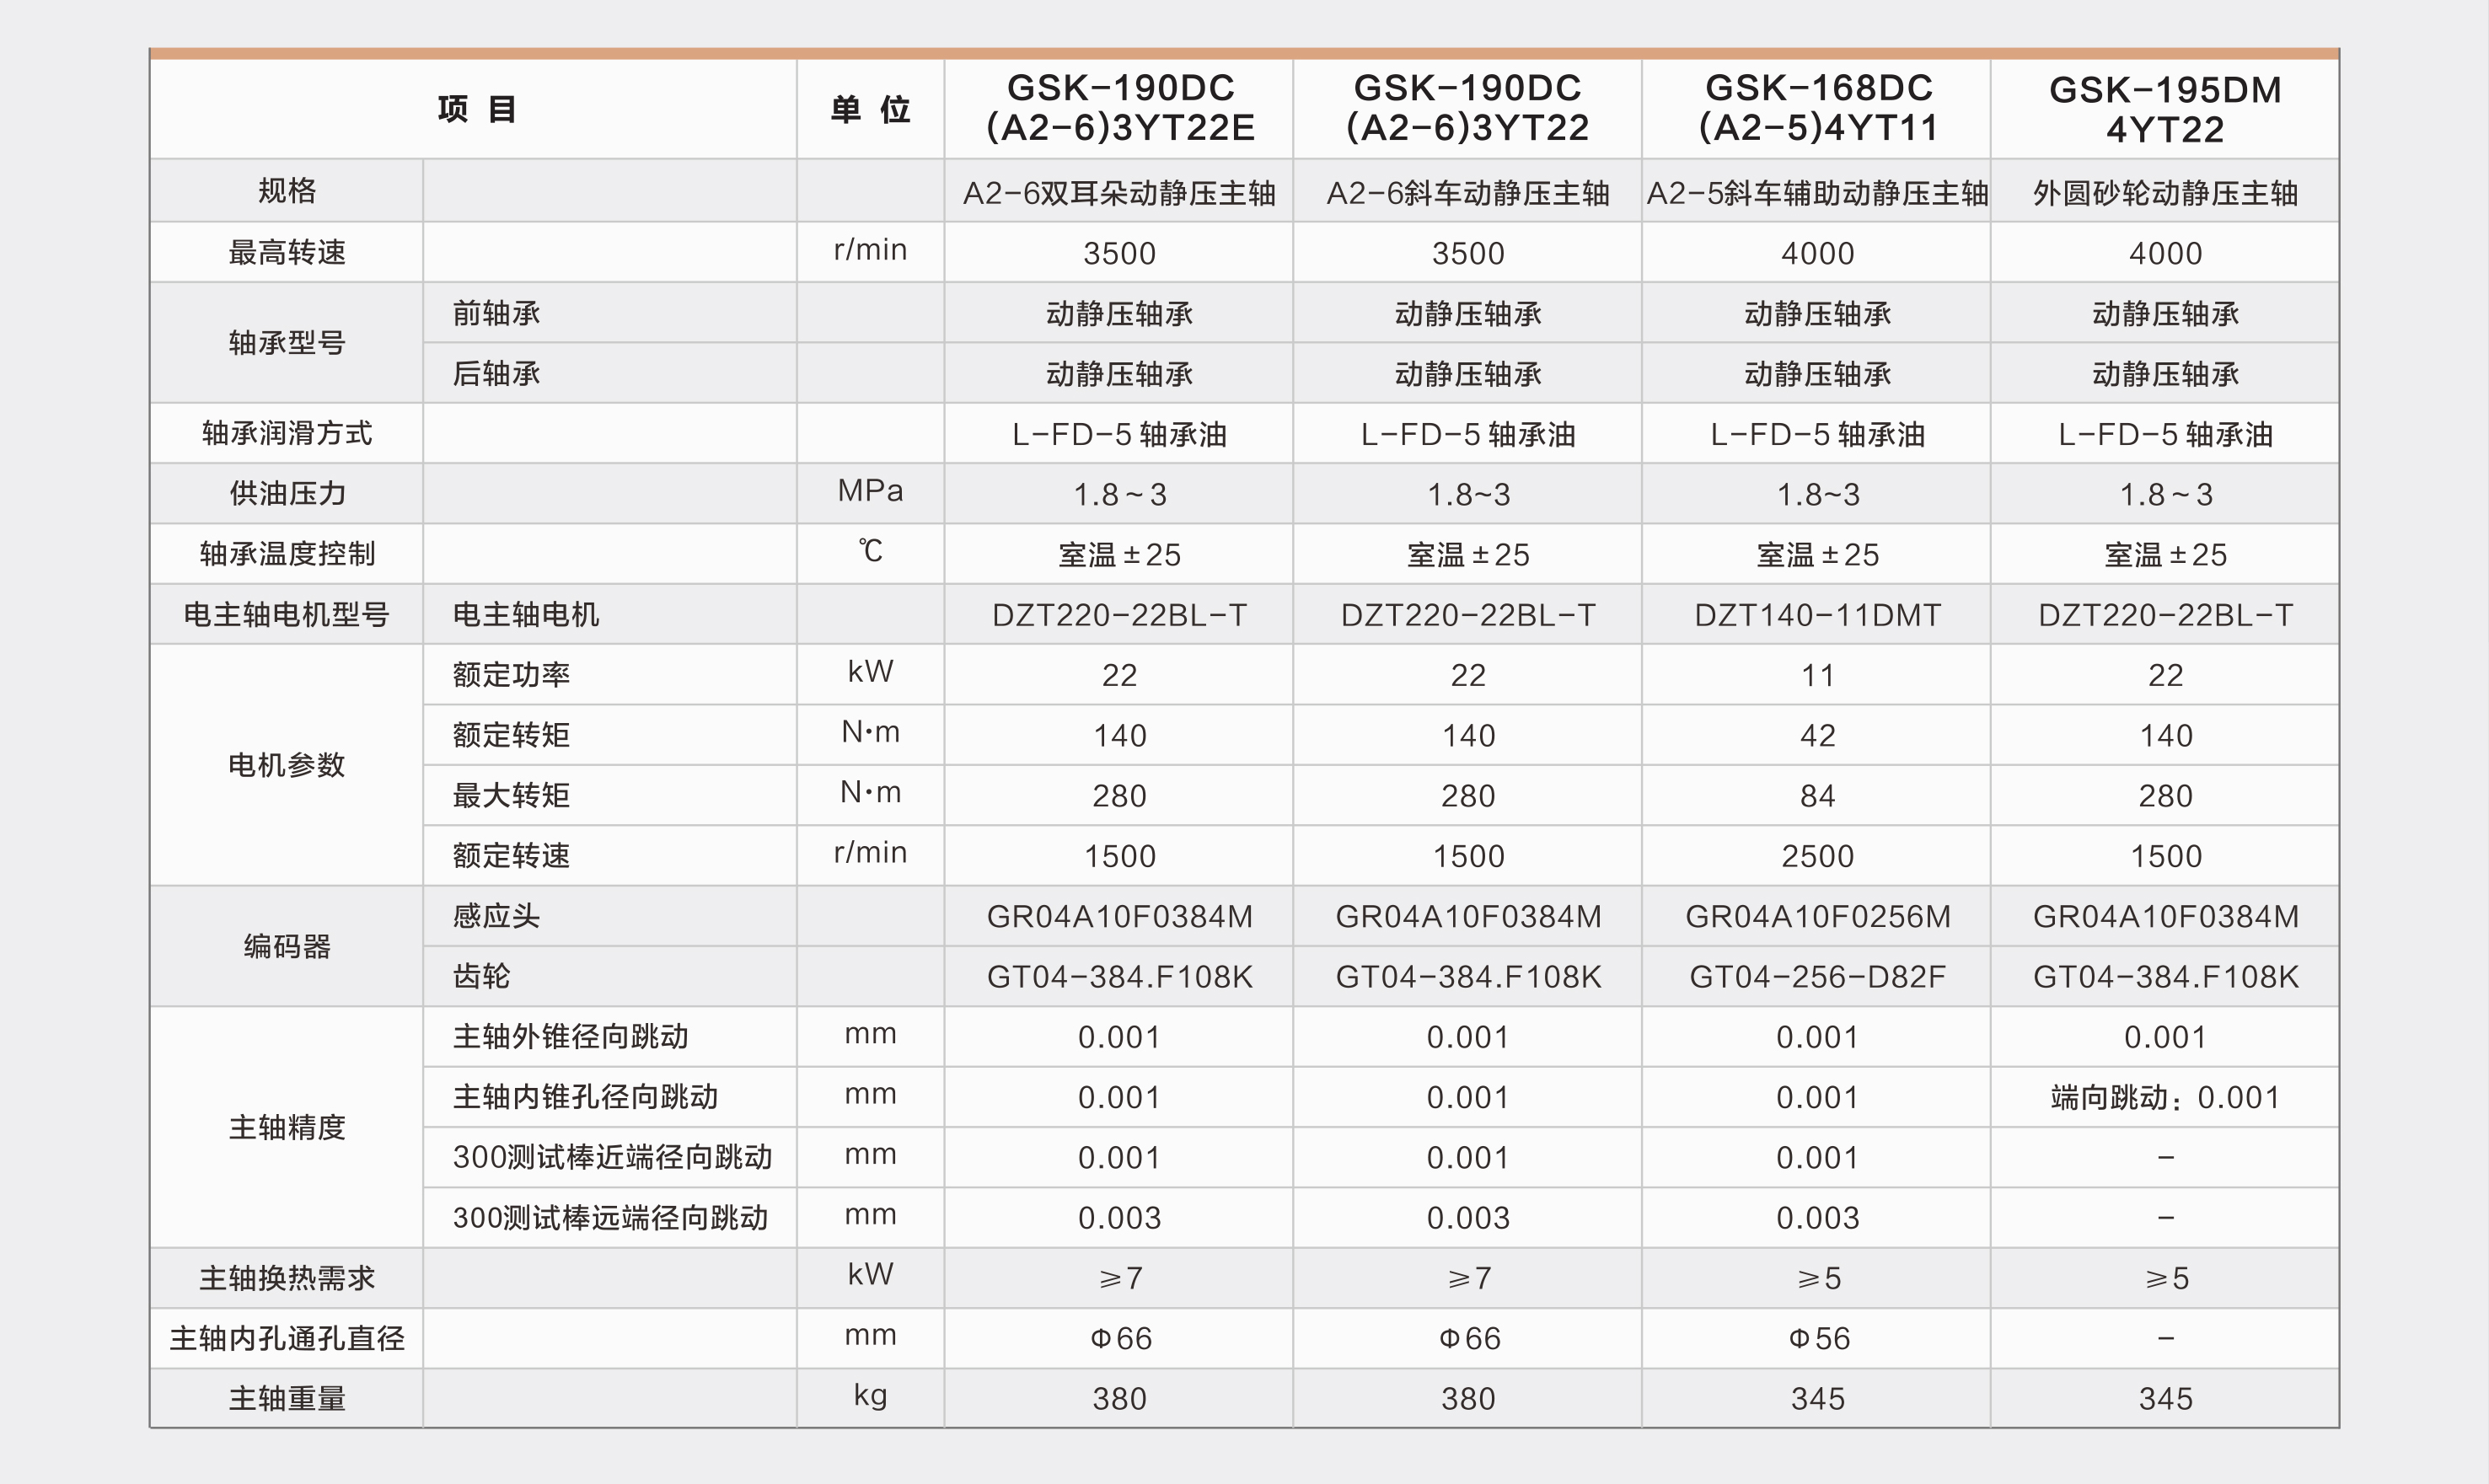This screenshot has width=2489, height=1484.
Task: Click the 最大转矩 row label
Action: click(x=511, y=795)
